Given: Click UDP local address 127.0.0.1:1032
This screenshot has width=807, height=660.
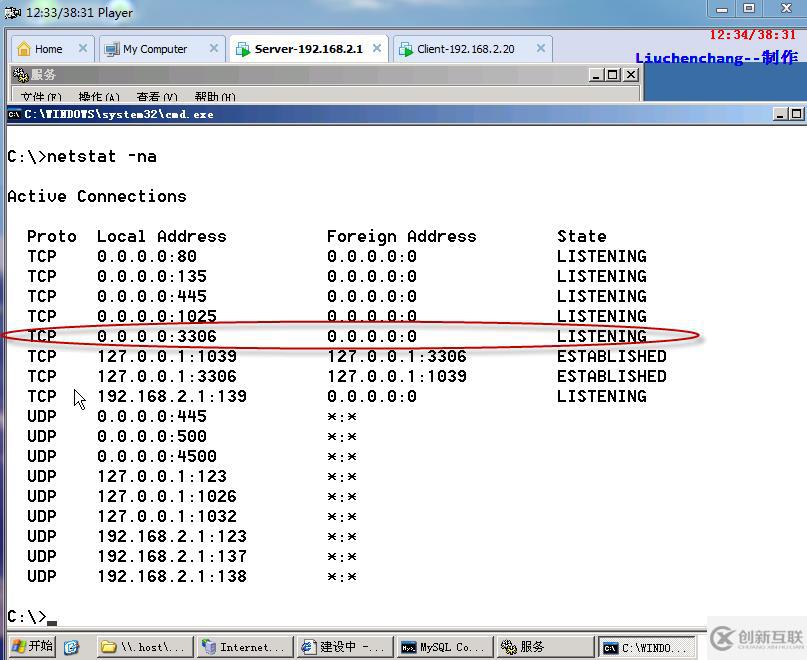Looking at the screenshot, I should (167, 516).
